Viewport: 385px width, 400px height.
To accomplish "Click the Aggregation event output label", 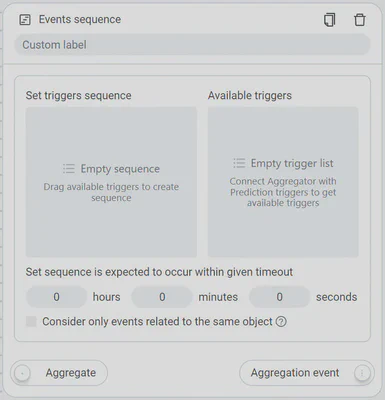I will 295,373.
